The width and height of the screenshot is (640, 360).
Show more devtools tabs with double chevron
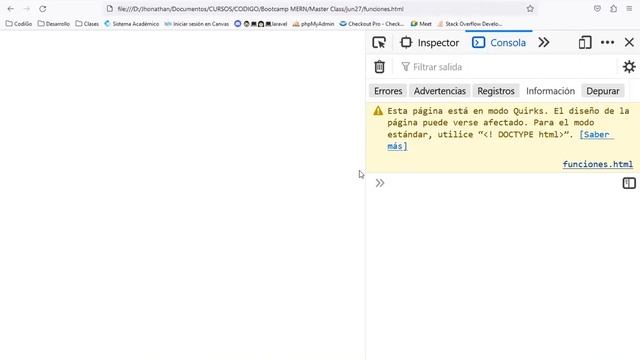click(x=544, y=42)
